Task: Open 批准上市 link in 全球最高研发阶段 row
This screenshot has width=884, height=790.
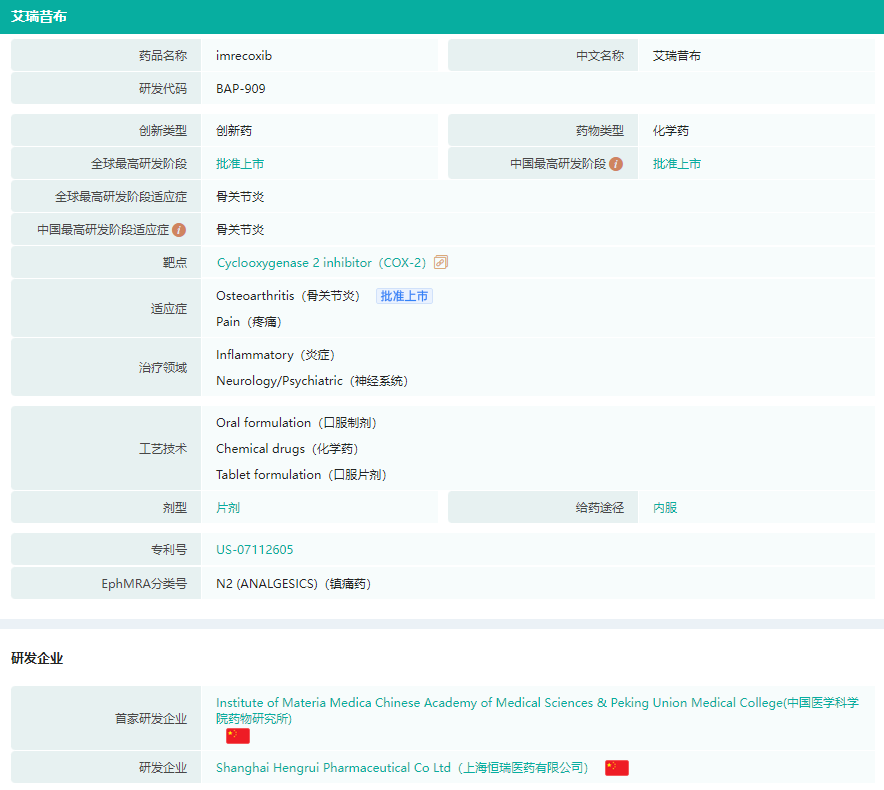Action: coord(240,164)
